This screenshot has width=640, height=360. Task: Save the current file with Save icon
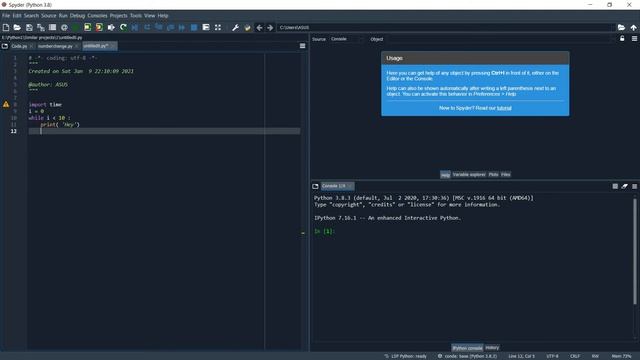[29, 27]
